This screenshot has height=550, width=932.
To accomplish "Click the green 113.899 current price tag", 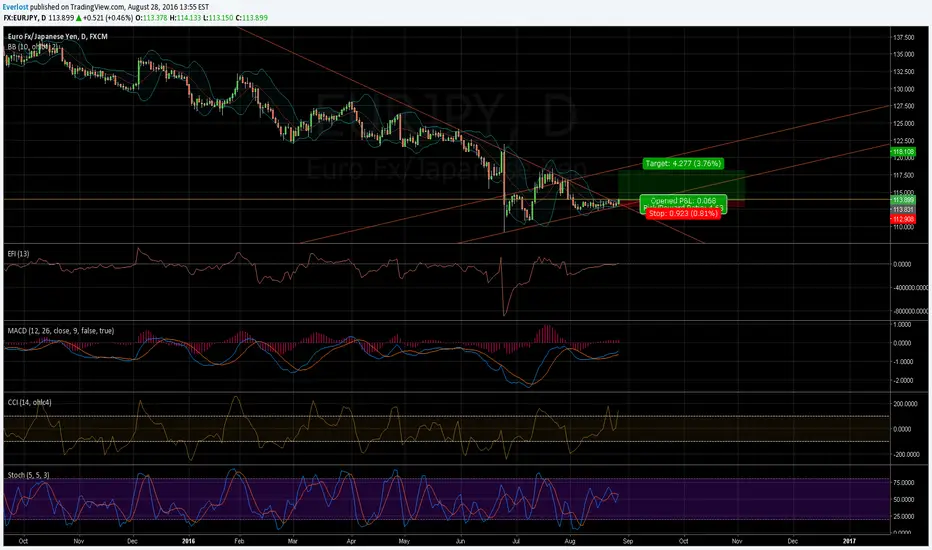I will [903, 200].
